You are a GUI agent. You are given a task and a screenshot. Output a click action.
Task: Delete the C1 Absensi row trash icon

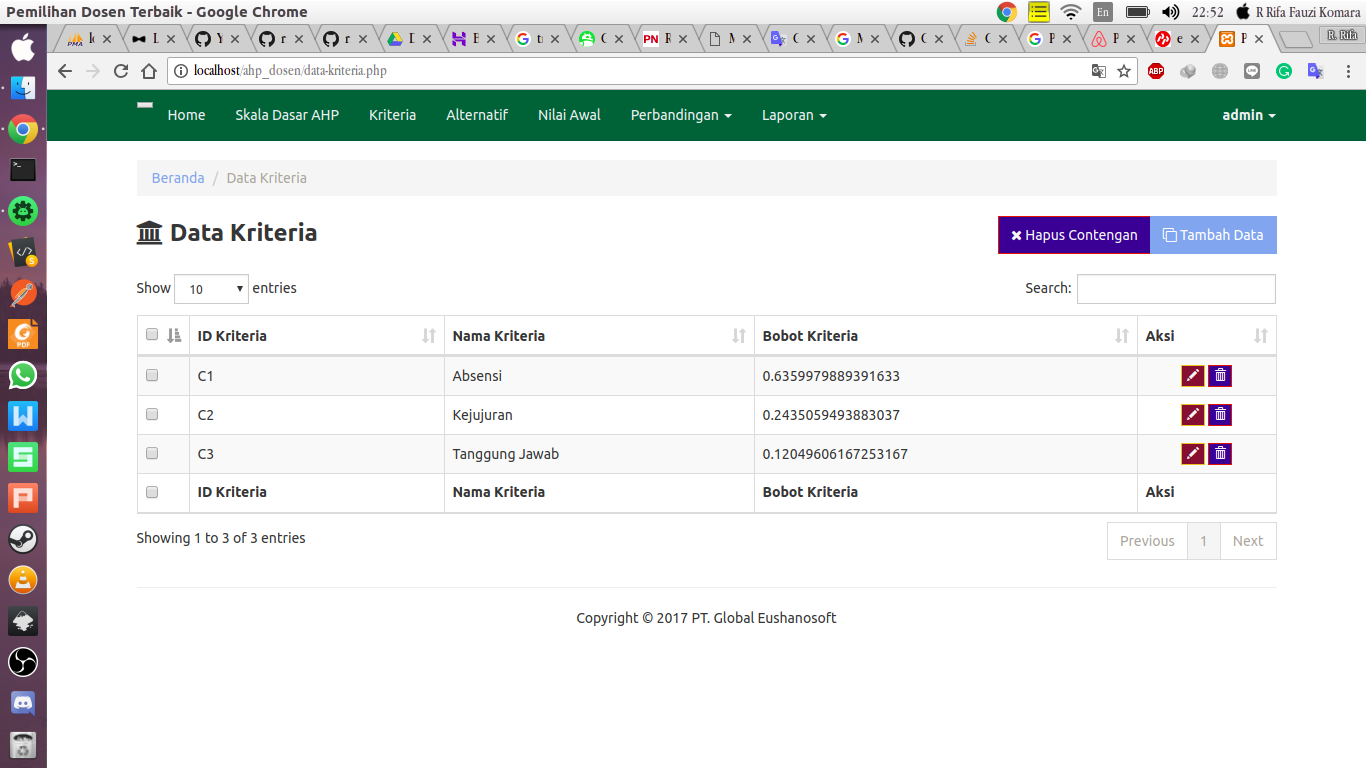tap(1220, 376)
